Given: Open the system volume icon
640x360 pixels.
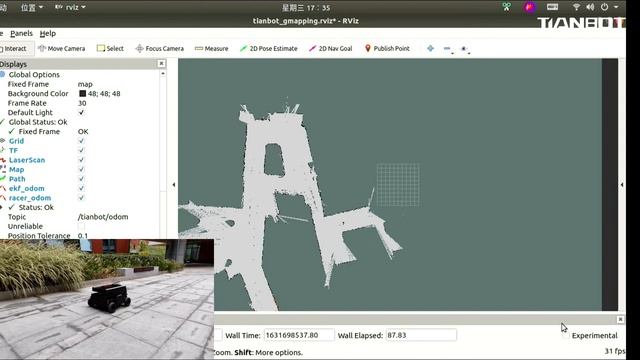Looking at the screenshot, I should tap(590, 7).
